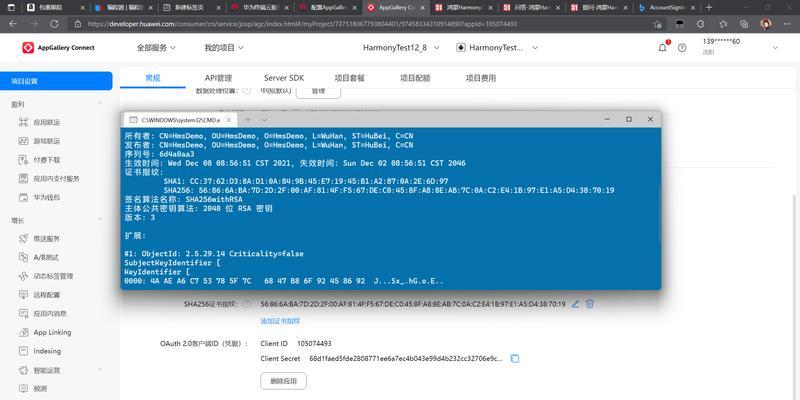
Task: Open the 游戏联运 icon in sidebar
Action: click(23, 141)
